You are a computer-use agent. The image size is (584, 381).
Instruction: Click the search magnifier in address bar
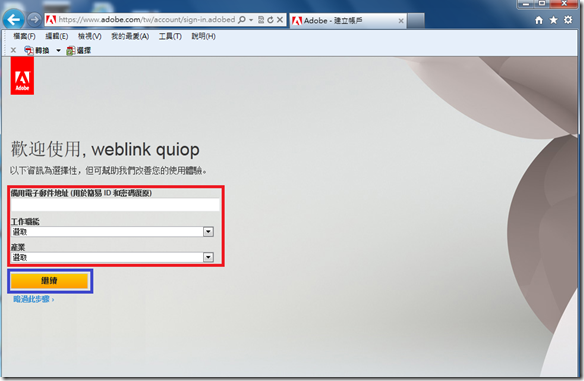pos(242,19)
